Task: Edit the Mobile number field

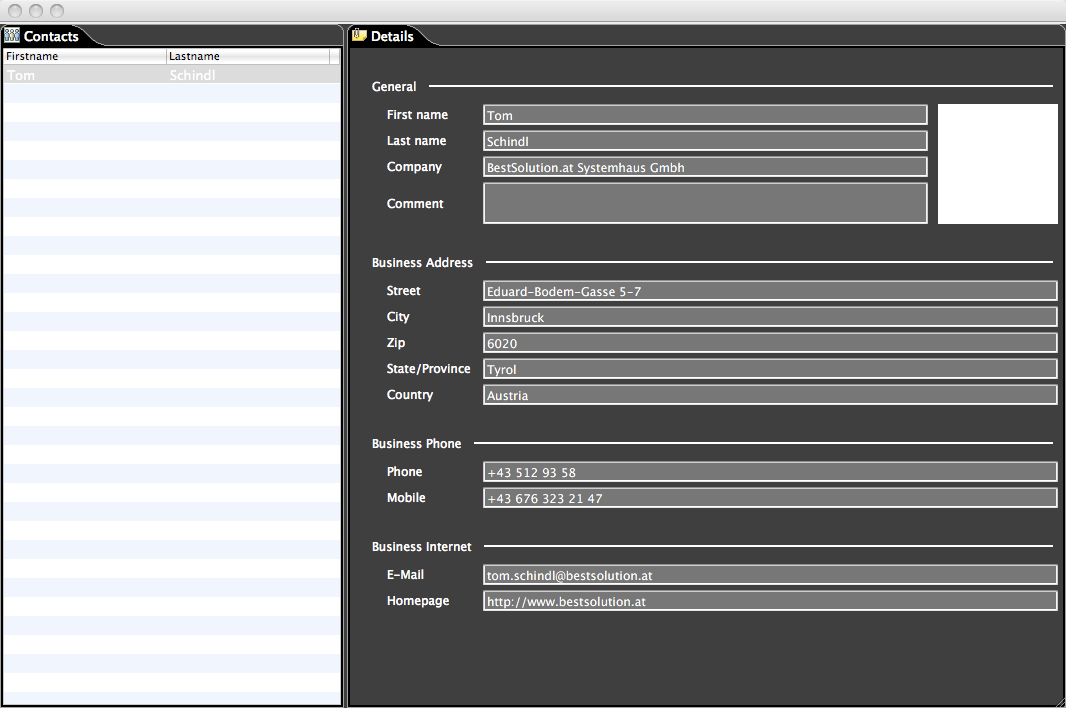Action: pyautogui.click(x=770, y=498)
